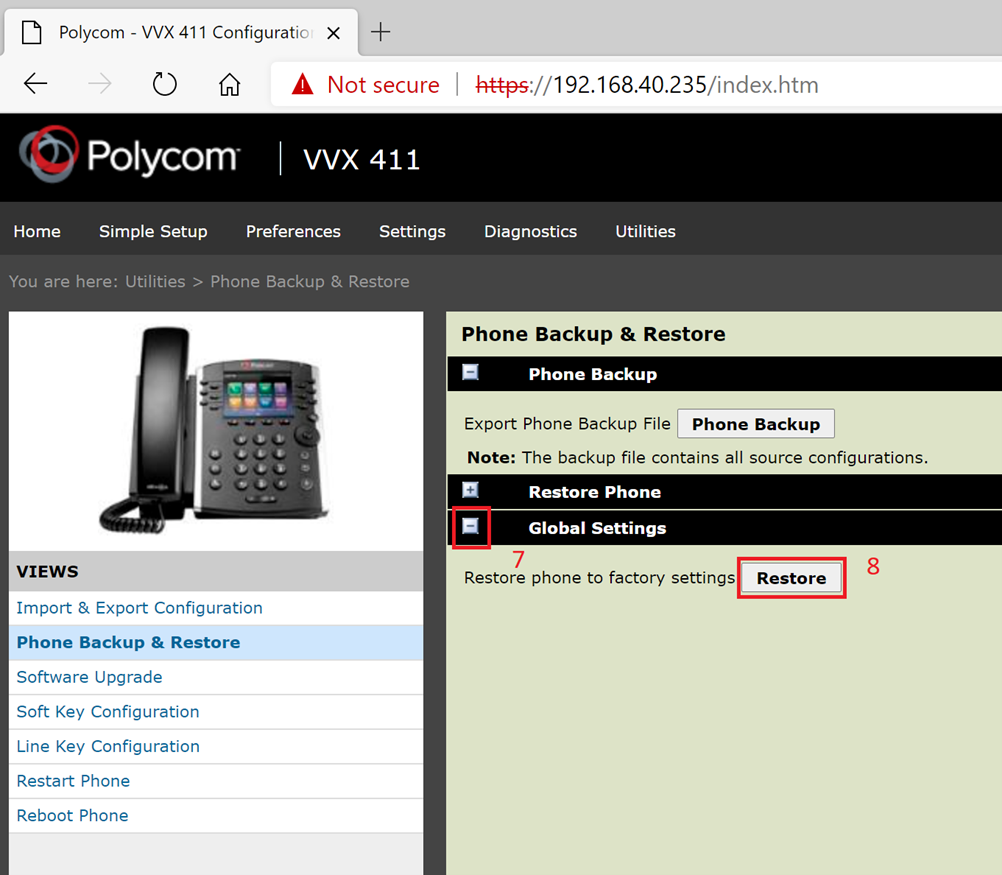Close the Polycom VVX 411 tab

click(333, 33)
